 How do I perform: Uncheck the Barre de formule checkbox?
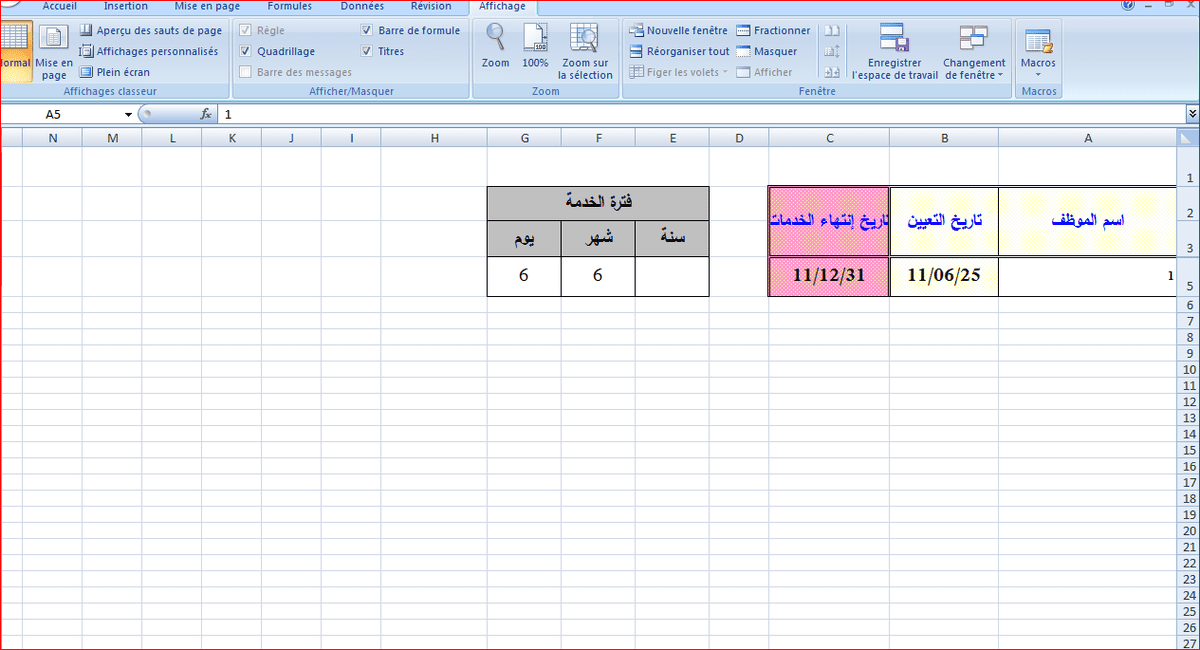pos(367,31)
